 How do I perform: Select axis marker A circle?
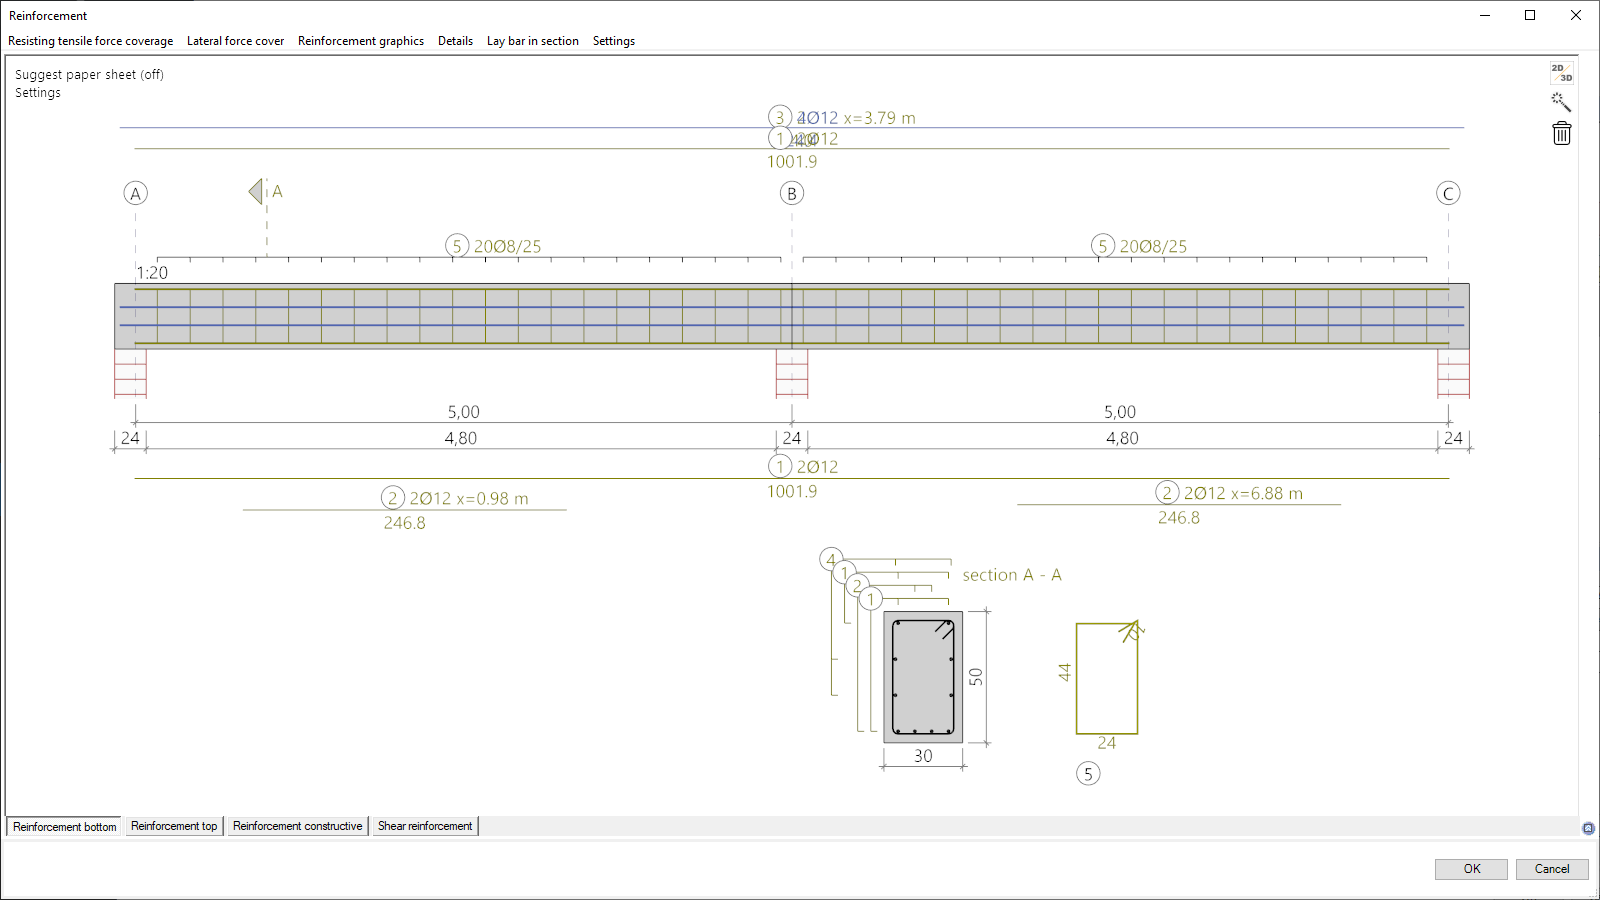coord(136,193)
